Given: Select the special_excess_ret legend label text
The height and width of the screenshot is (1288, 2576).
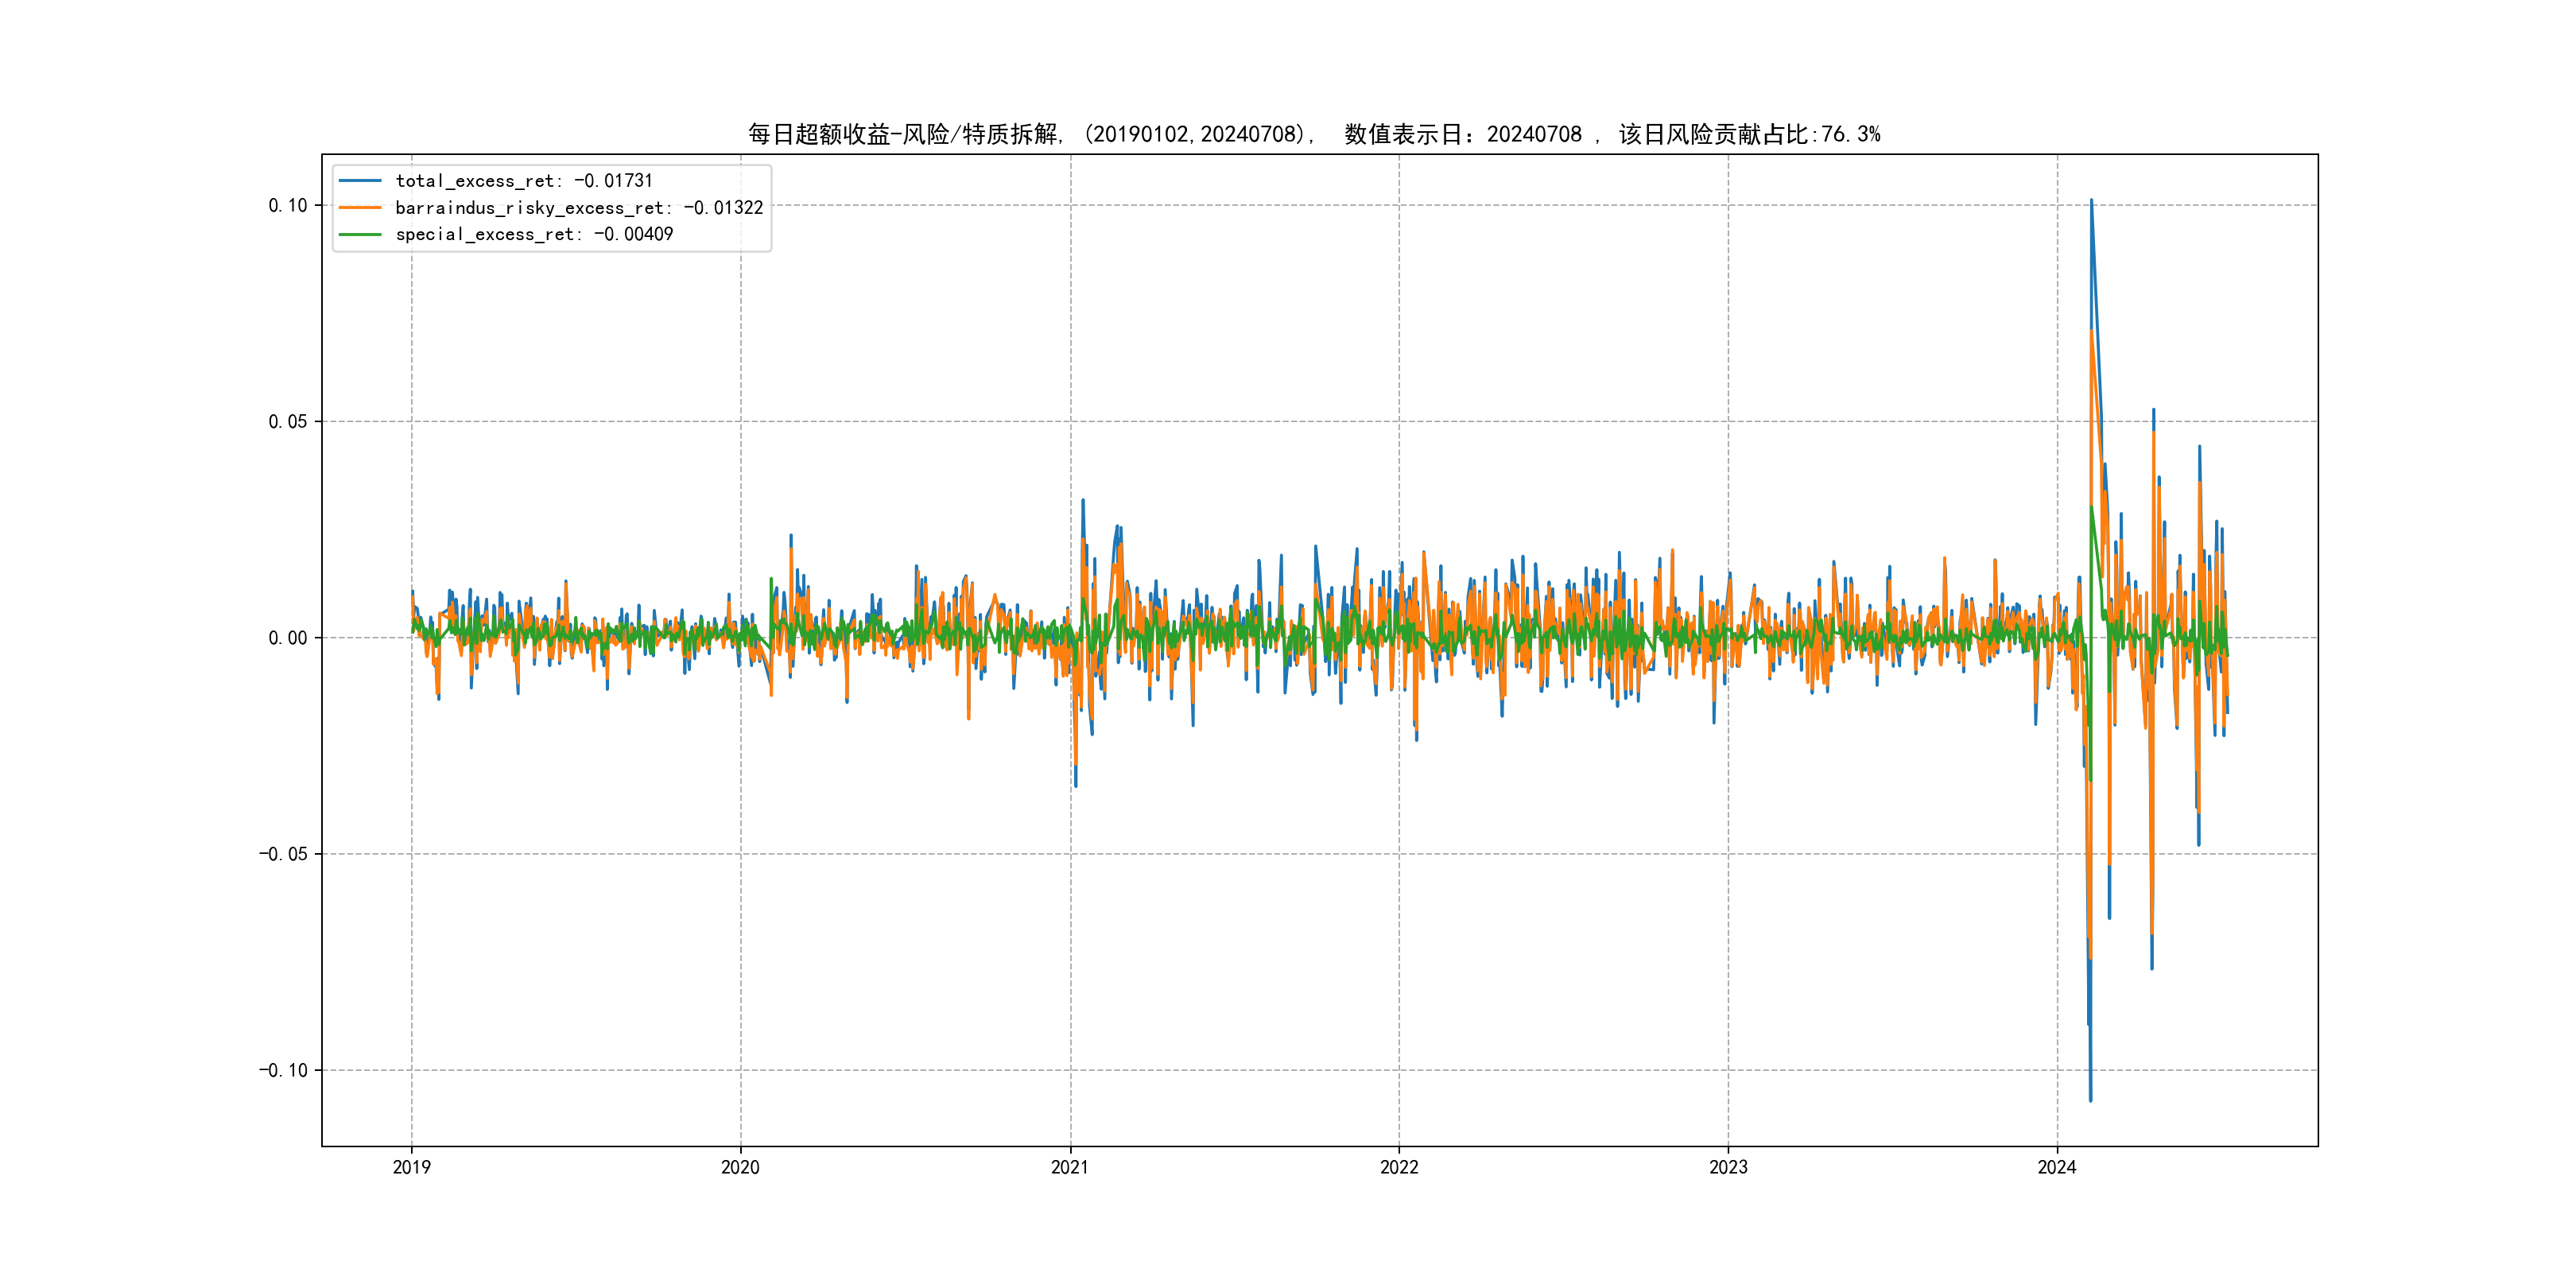Looking at the screenshot, I should [534, 234].
